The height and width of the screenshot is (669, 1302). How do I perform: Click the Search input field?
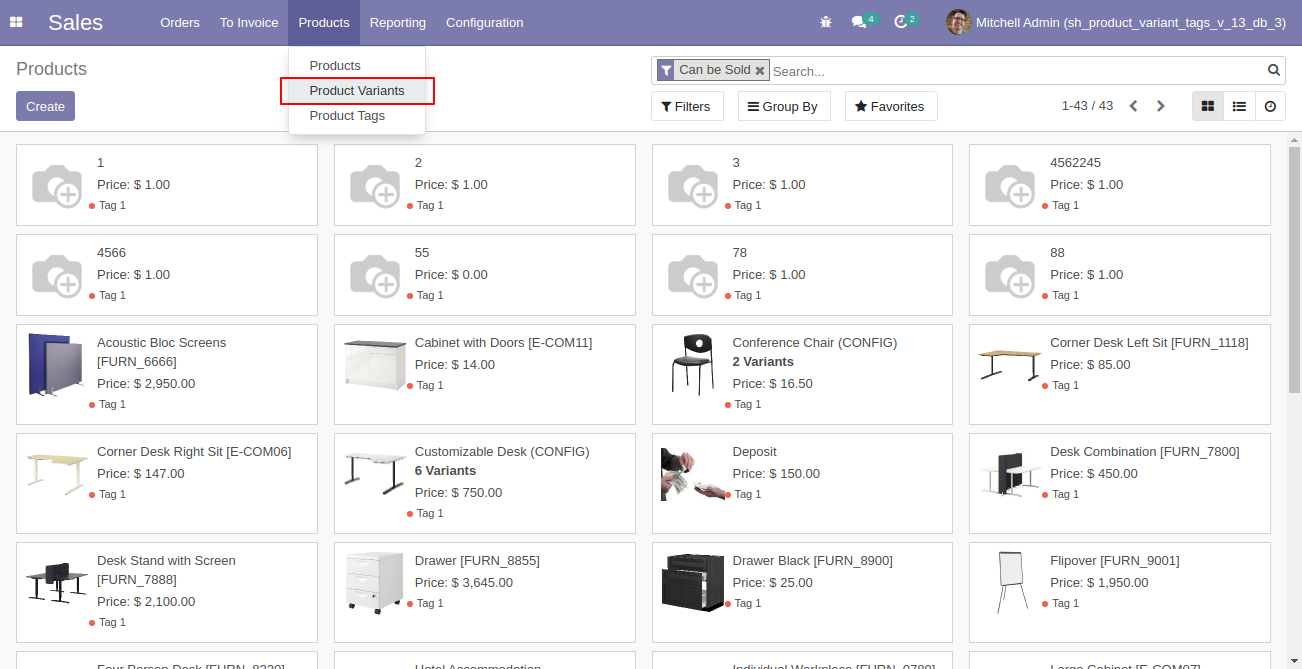coord(1015,71)
